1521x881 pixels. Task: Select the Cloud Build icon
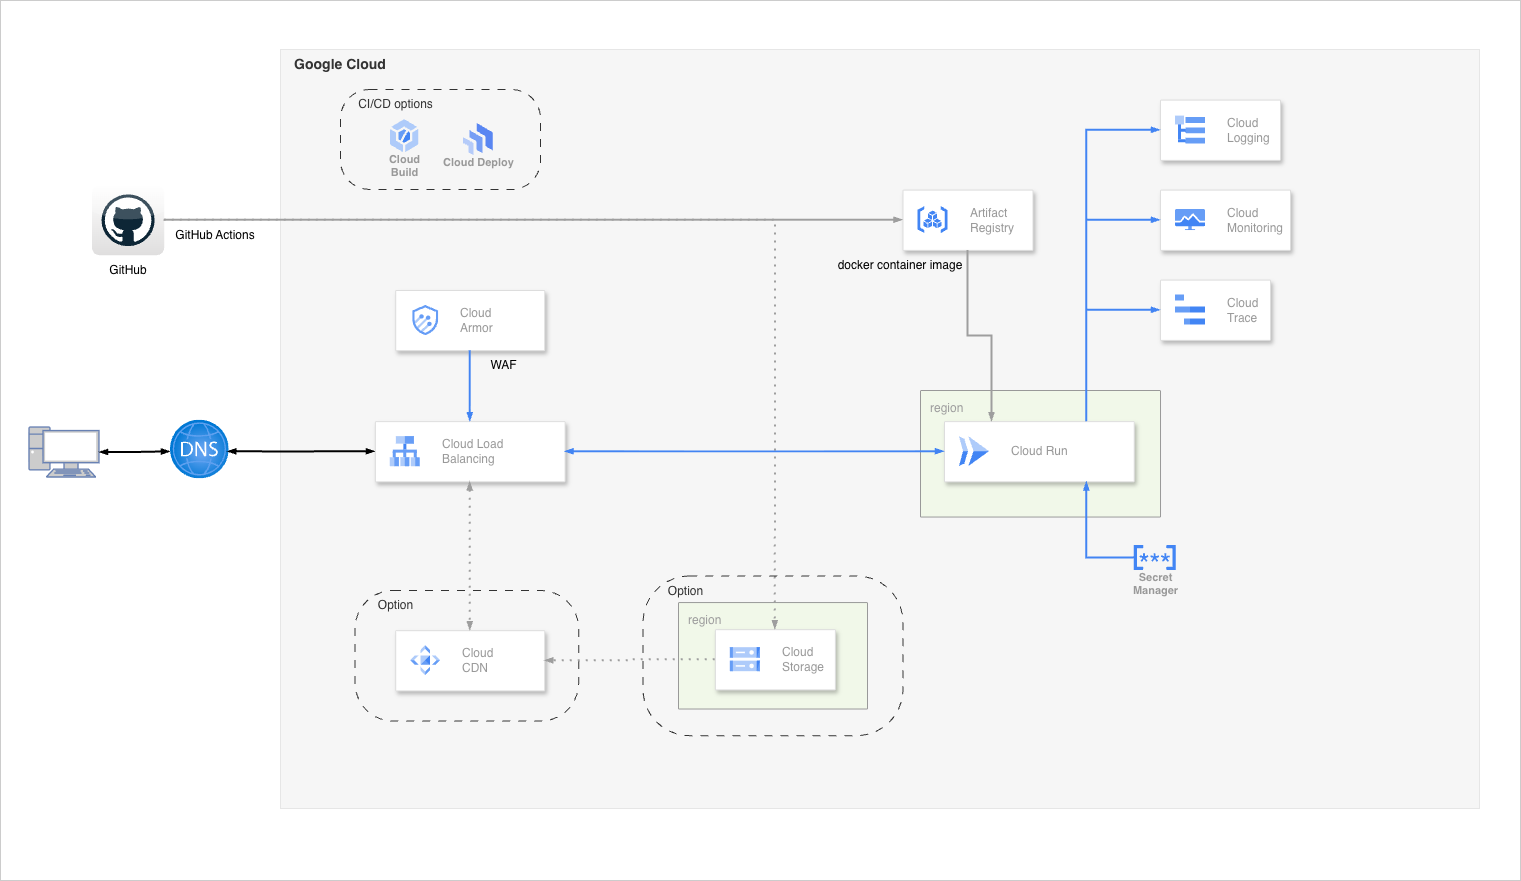point(404,136)
